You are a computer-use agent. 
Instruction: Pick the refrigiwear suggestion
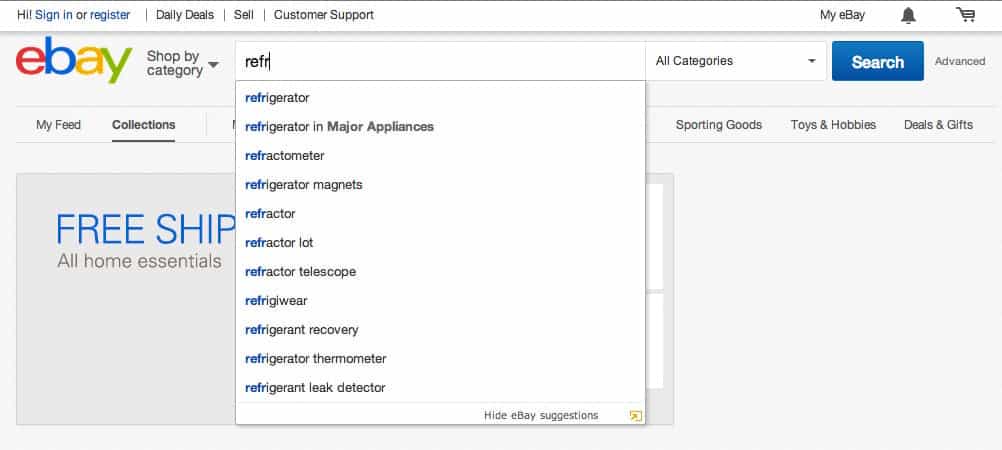440,300
